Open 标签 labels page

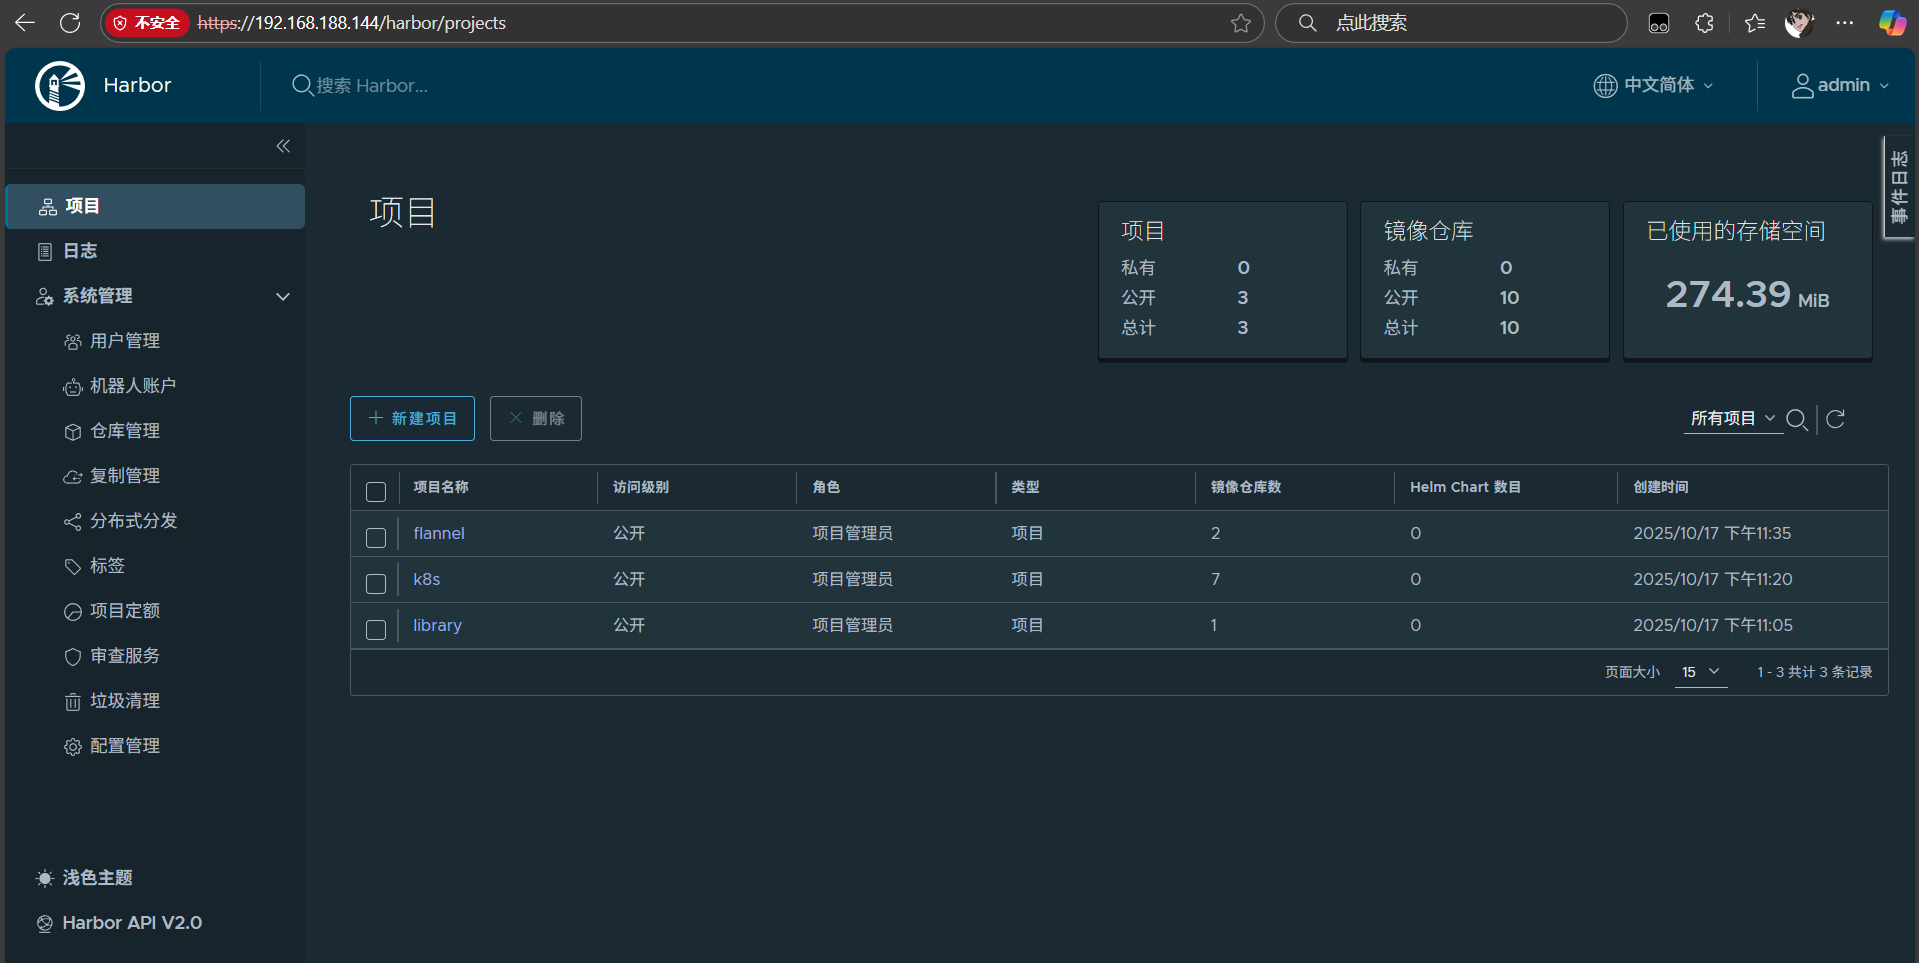coord(107,566)
